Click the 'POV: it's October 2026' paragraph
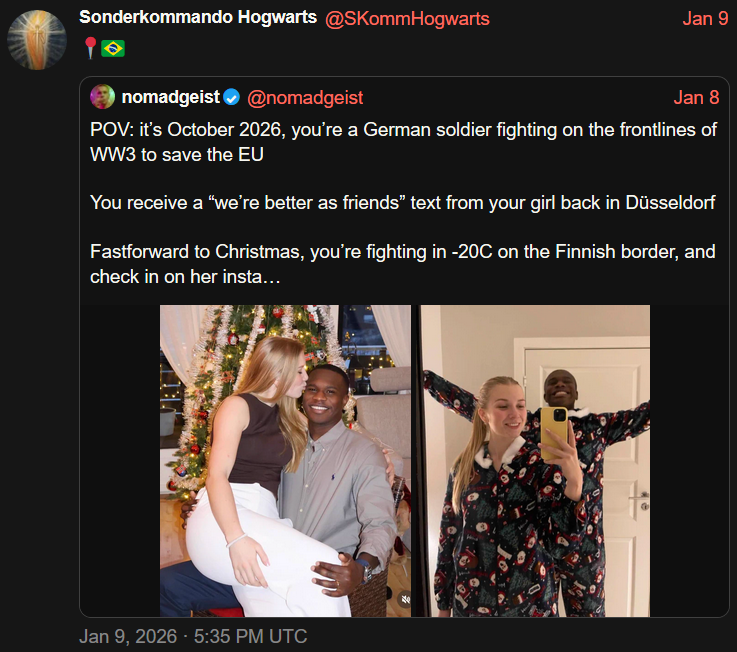This screenshot has width=737, height=652. 403,142
